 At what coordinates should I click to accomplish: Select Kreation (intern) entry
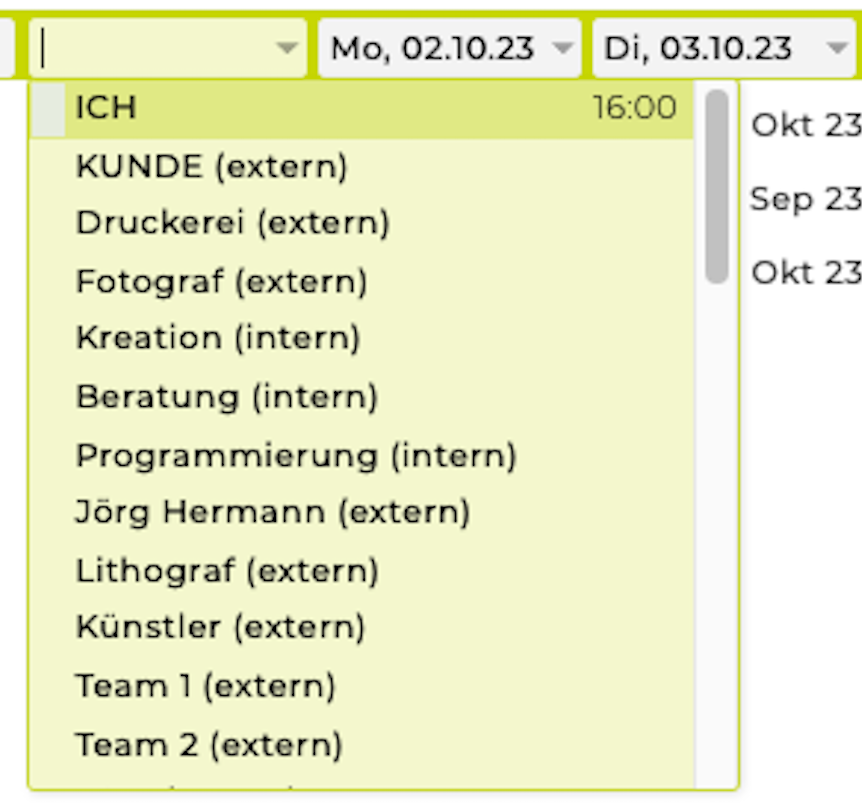tap(217, 338)
